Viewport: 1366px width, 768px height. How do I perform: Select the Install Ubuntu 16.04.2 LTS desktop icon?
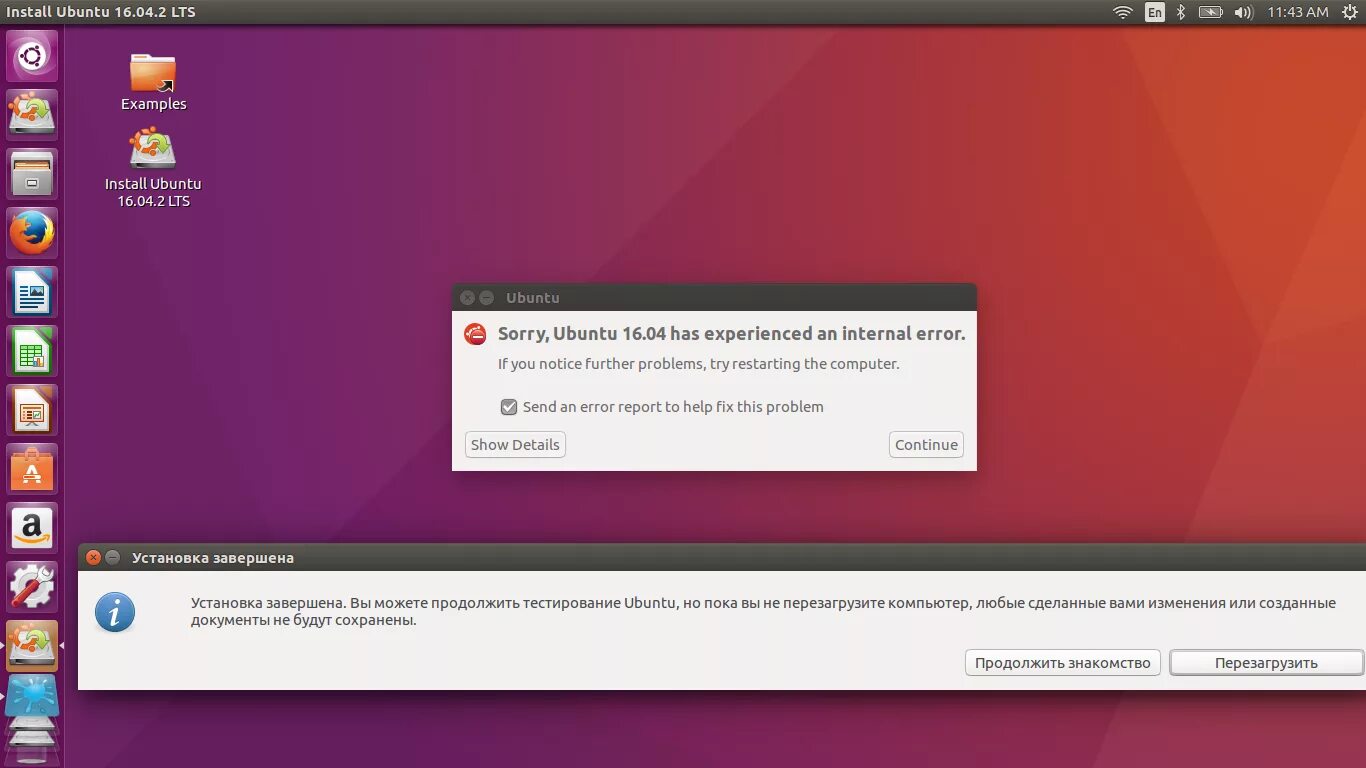153,168
